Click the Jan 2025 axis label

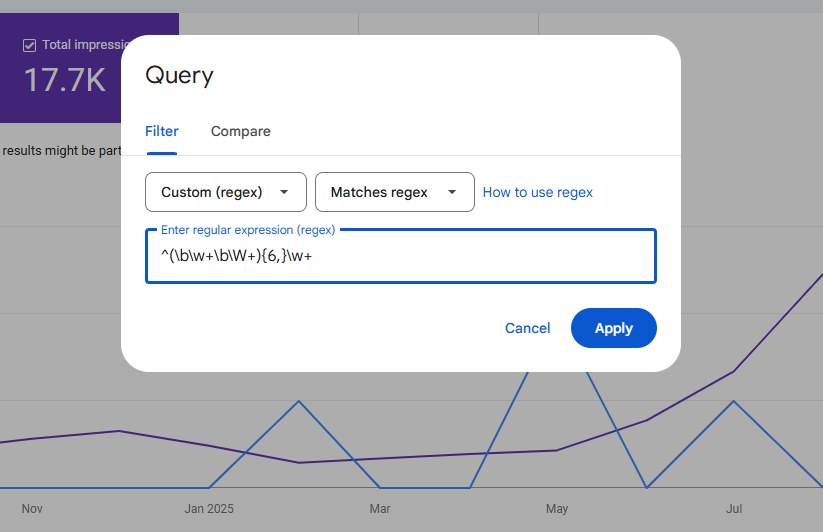209,509
